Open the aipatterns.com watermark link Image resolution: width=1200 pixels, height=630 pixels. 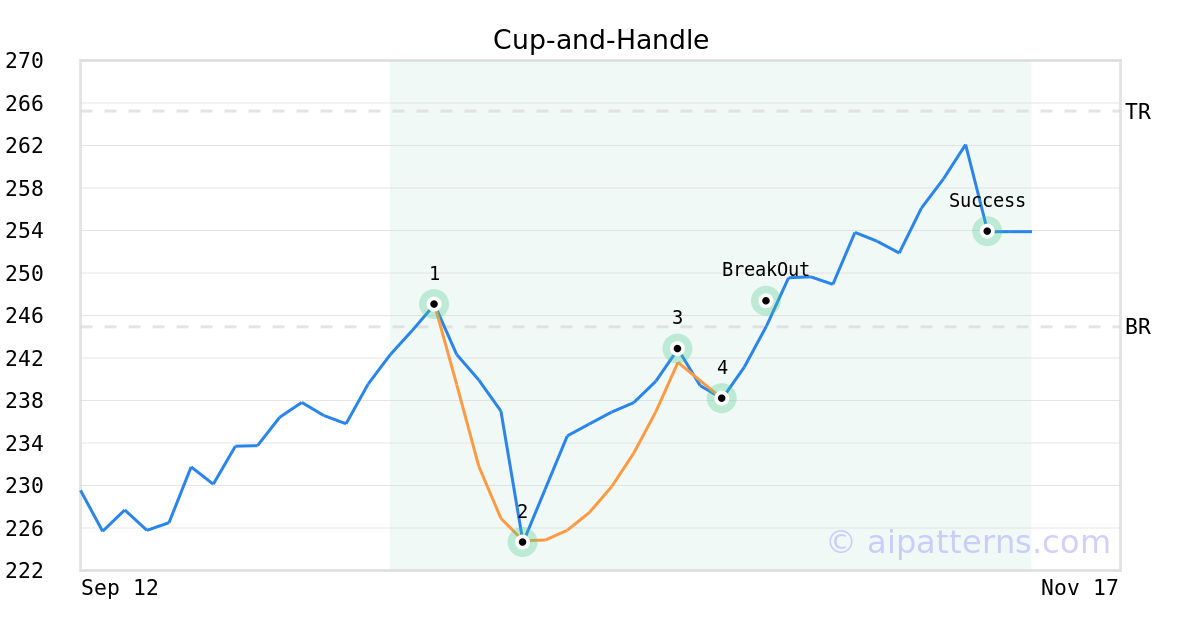point(968,542)
